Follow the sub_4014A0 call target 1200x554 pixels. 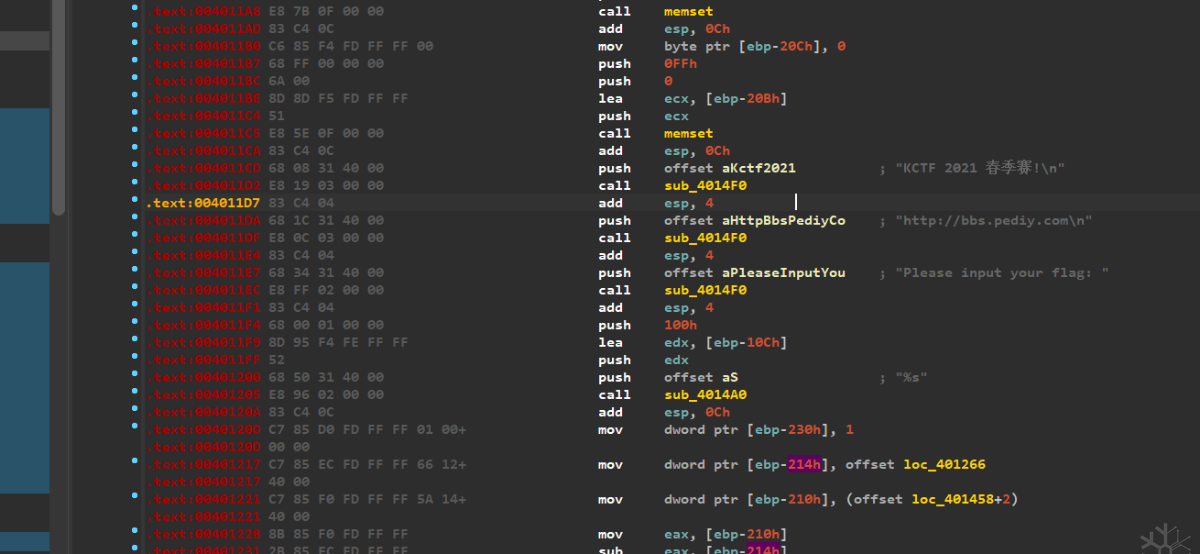[x=705, y=395]
